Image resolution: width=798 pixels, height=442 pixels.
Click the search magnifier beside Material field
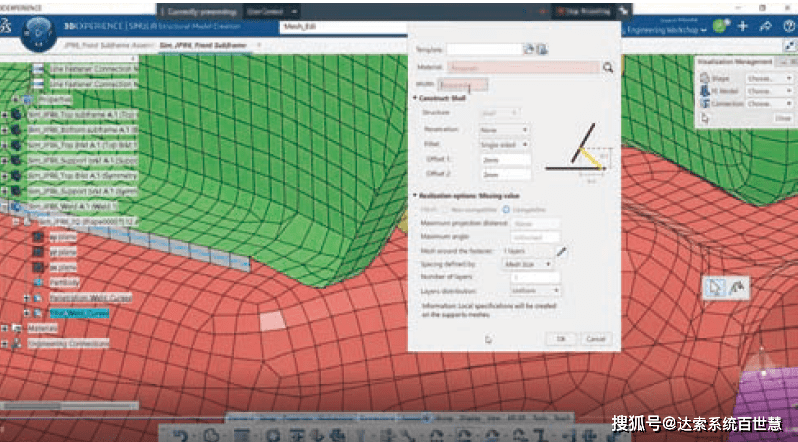[x=607, y=68]
